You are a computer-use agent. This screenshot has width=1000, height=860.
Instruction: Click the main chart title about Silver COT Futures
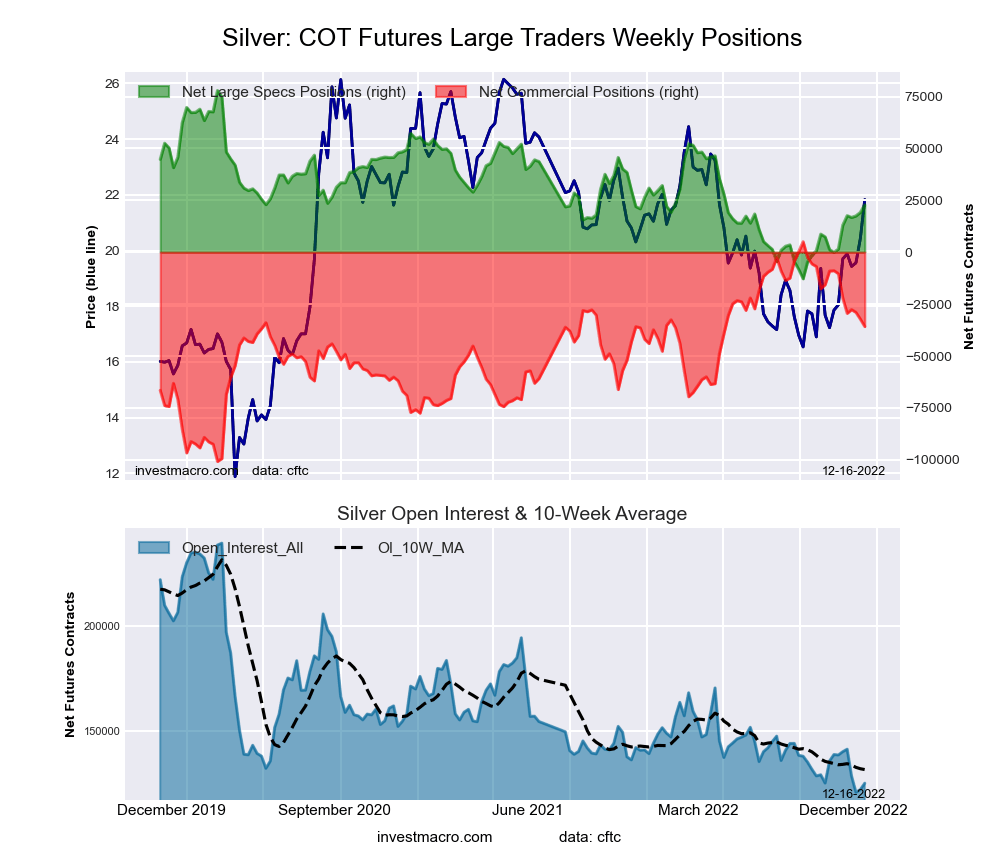coord(511,38)
